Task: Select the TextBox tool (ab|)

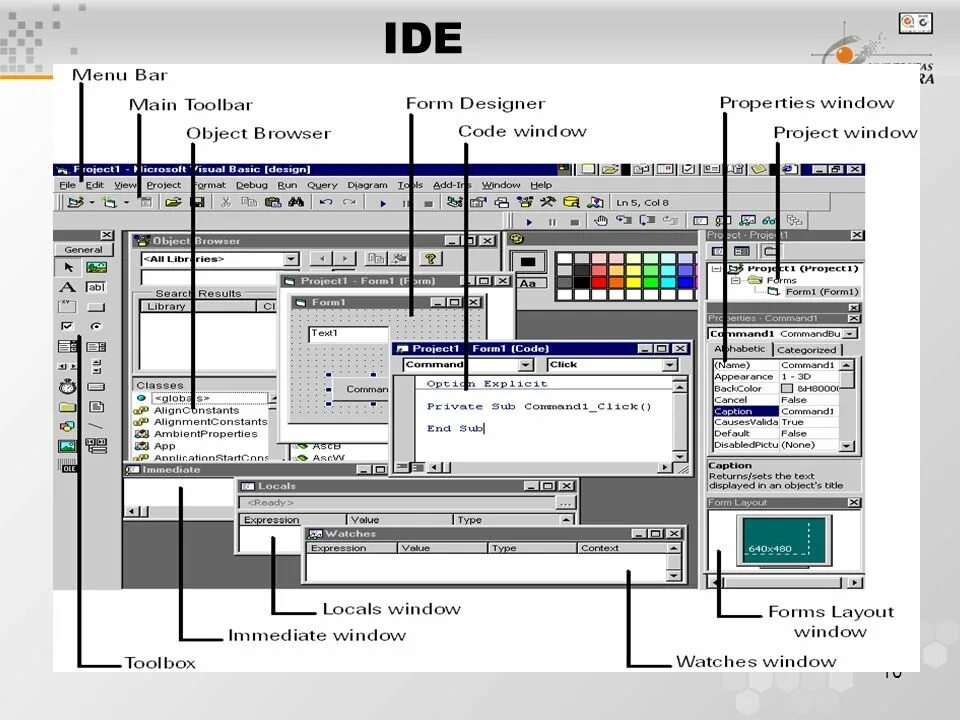Action: tap(96, 287)
